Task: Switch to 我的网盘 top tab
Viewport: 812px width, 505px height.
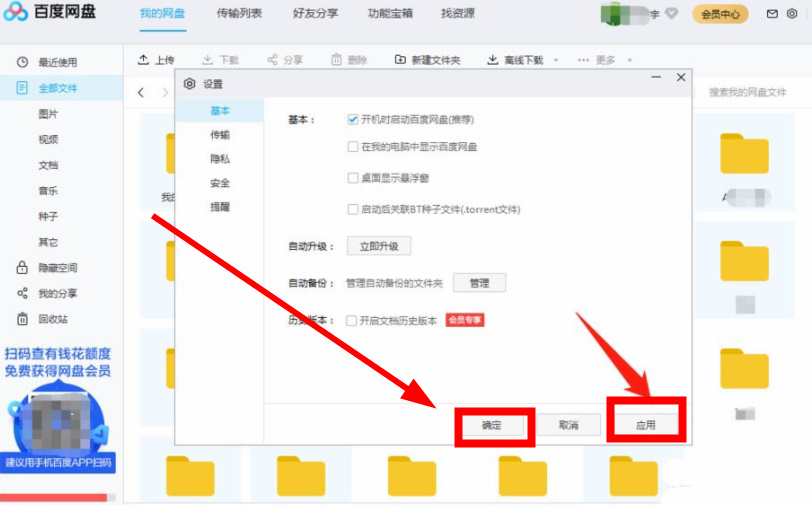Action: (163, 13)
